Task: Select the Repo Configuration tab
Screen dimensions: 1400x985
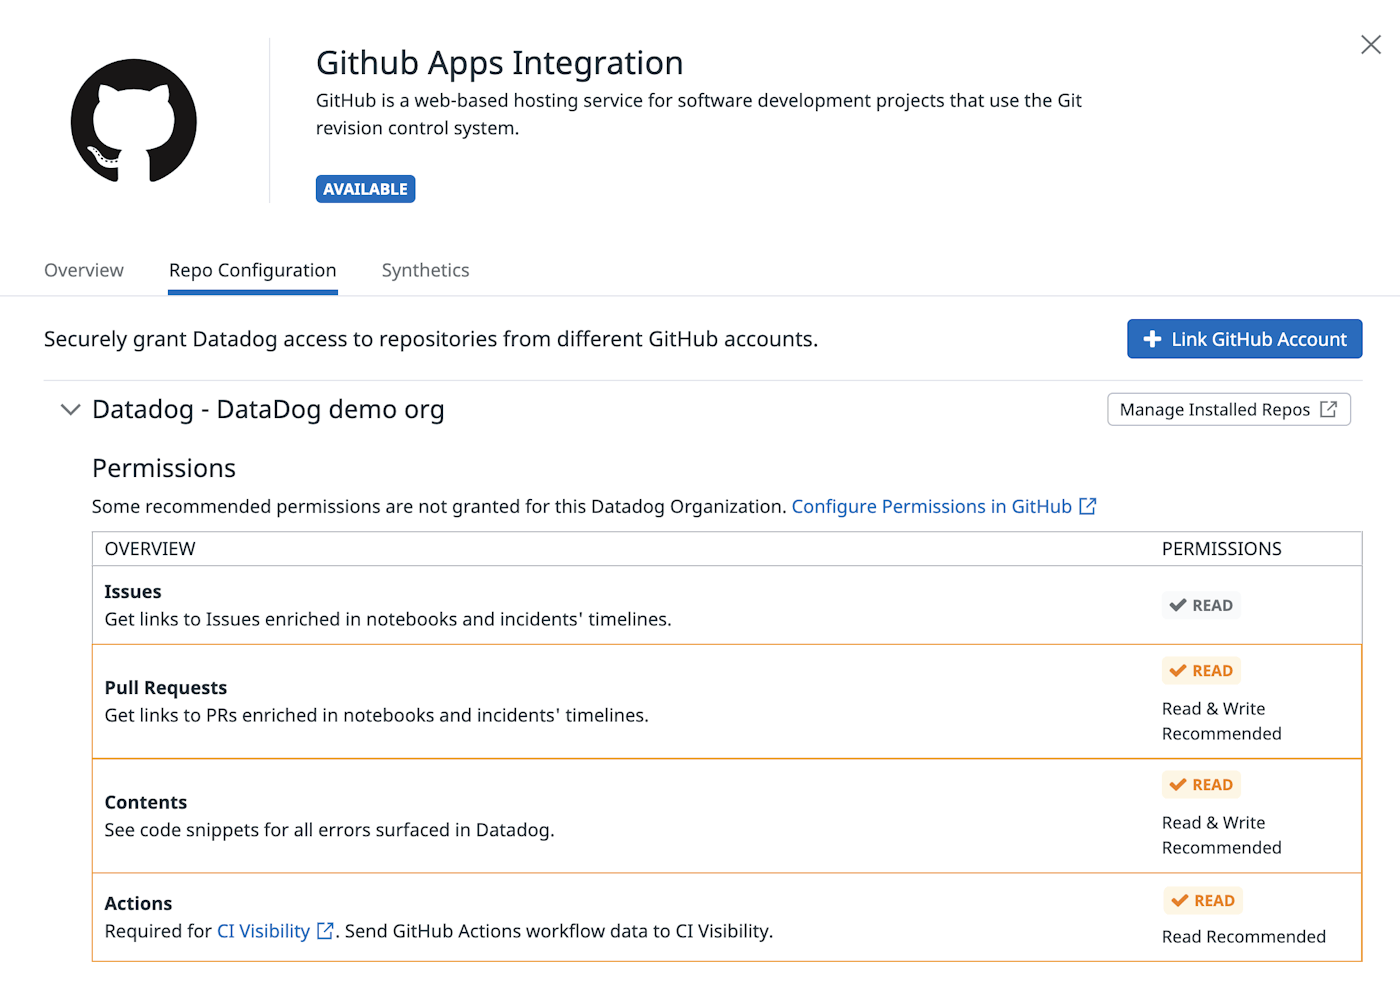Action: (x=253, y=270)
